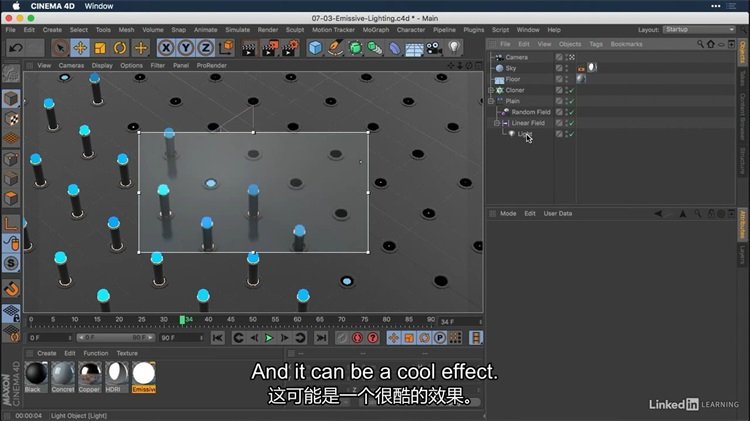Image resolution: width=750 pixels, height=421 pixels.
Task: Click the Autokeying button
Action: coord(357,338)
